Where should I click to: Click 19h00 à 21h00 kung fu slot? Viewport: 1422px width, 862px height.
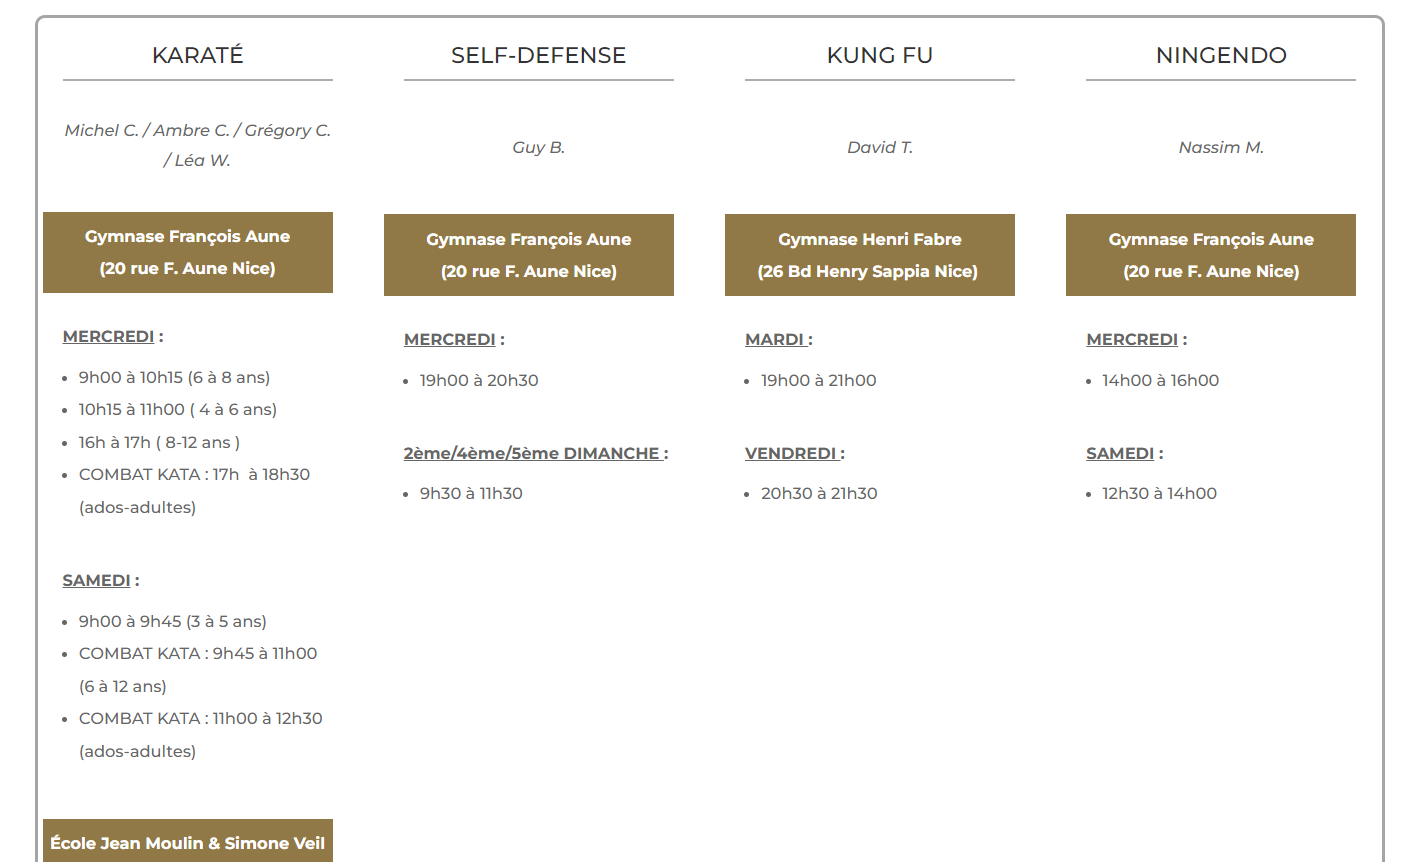point(819,381)
